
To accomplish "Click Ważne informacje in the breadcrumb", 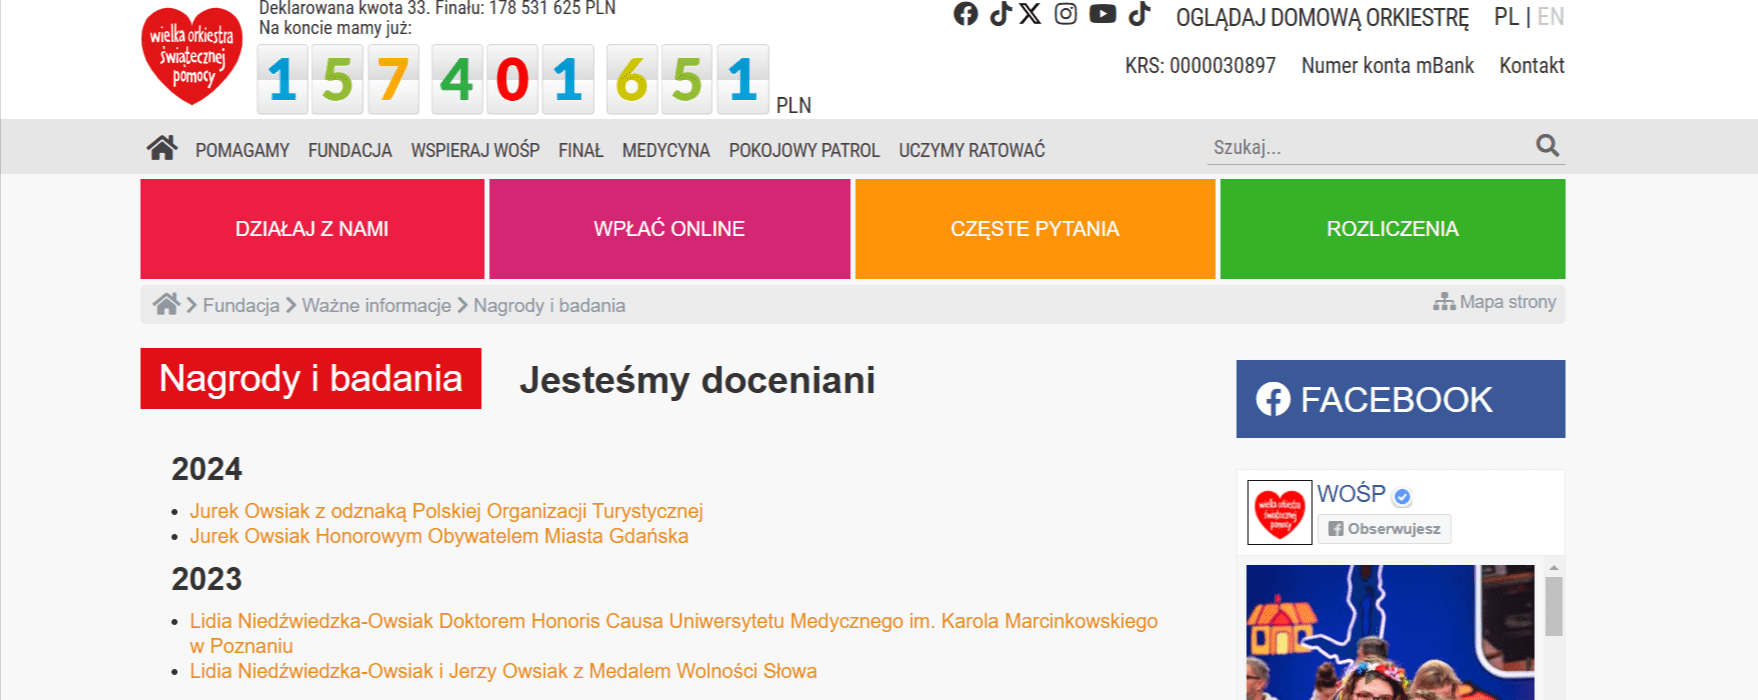I will click(376, 305).
